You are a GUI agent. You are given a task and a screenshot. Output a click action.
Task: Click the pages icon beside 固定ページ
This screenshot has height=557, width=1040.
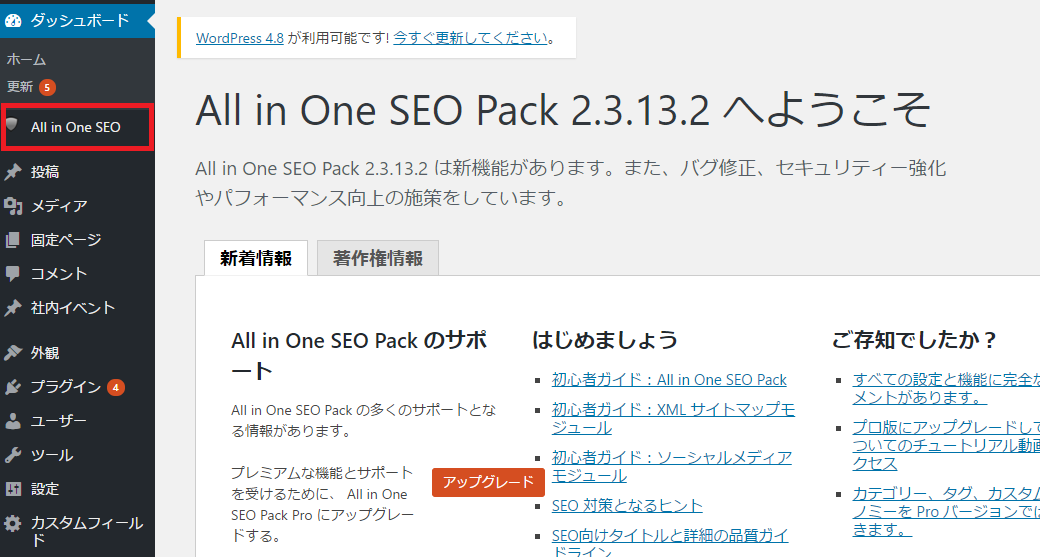point(13,240)
